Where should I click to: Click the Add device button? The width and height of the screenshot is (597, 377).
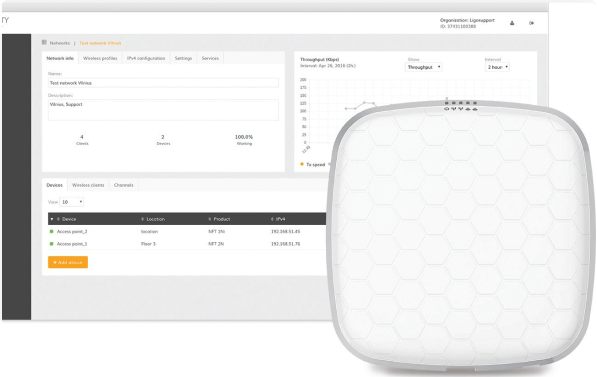point(68,262)
